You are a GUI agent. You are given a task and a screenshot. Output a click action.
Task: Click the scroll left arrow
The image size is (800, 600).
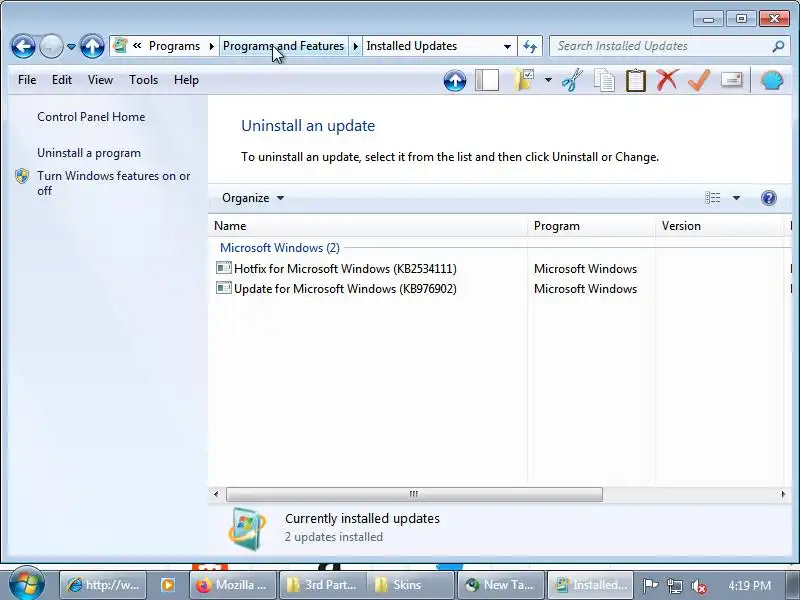pos(216,494)
